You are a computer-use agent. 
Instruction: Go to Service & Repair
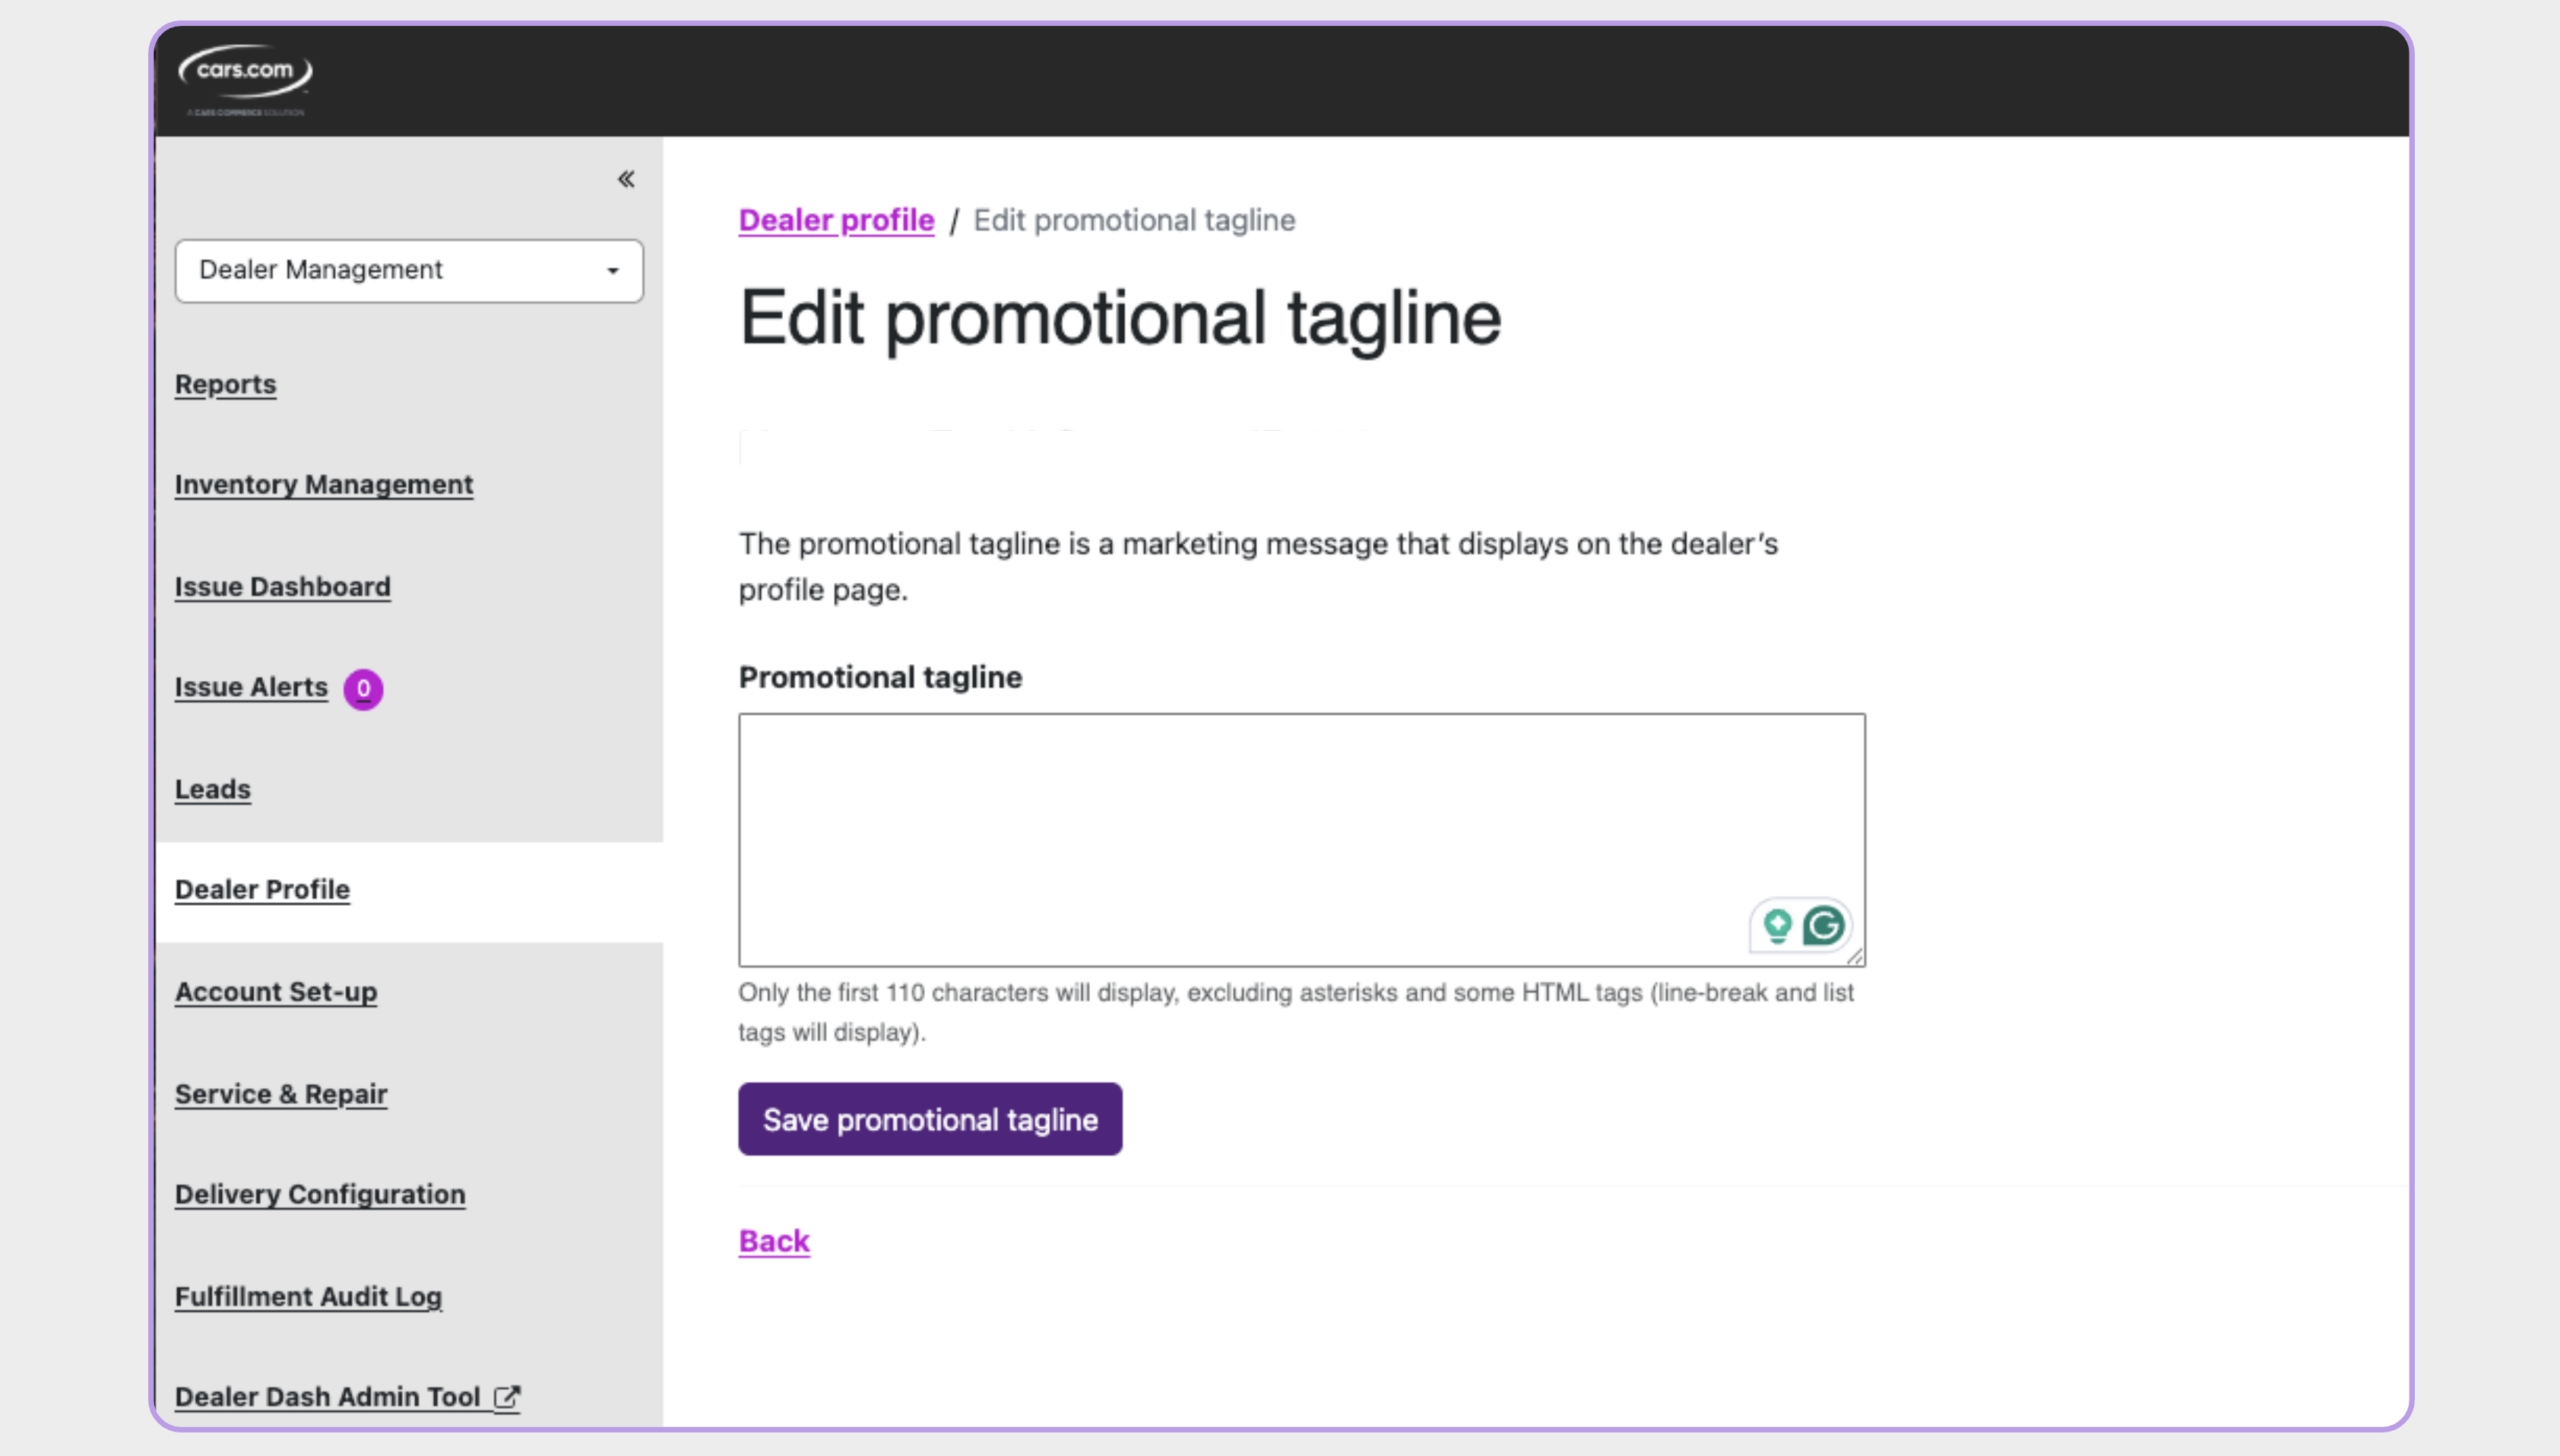point(281,1094)
